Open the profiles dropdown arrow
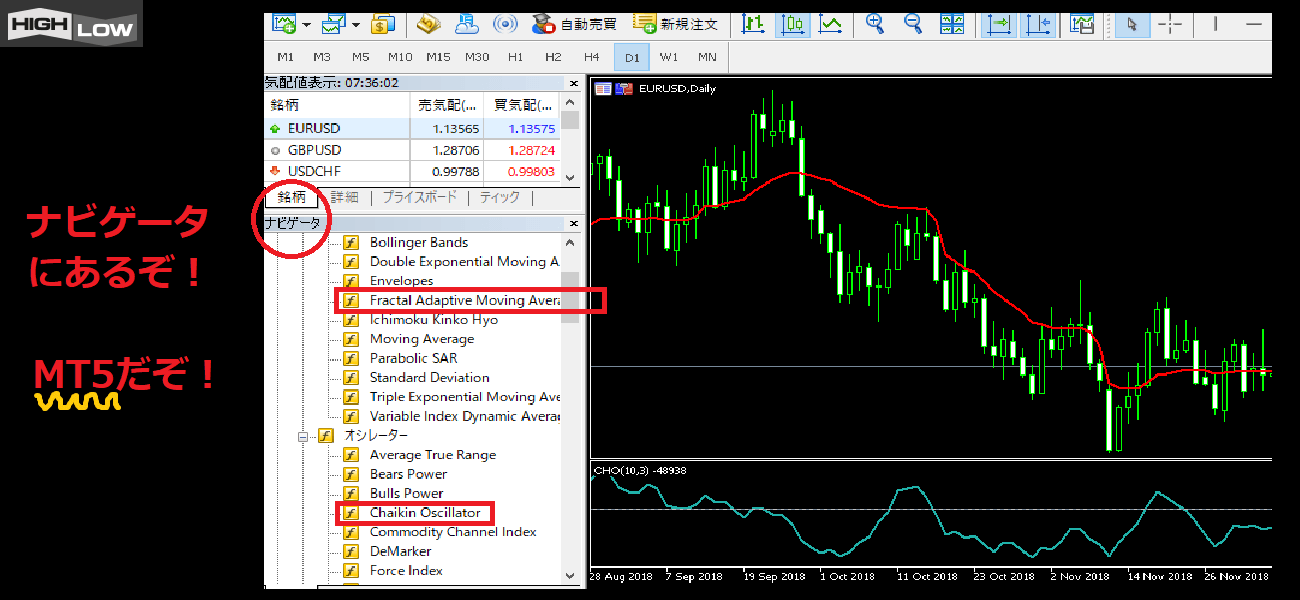This screenshot has height=600, width=1300. tap(356, 24)
